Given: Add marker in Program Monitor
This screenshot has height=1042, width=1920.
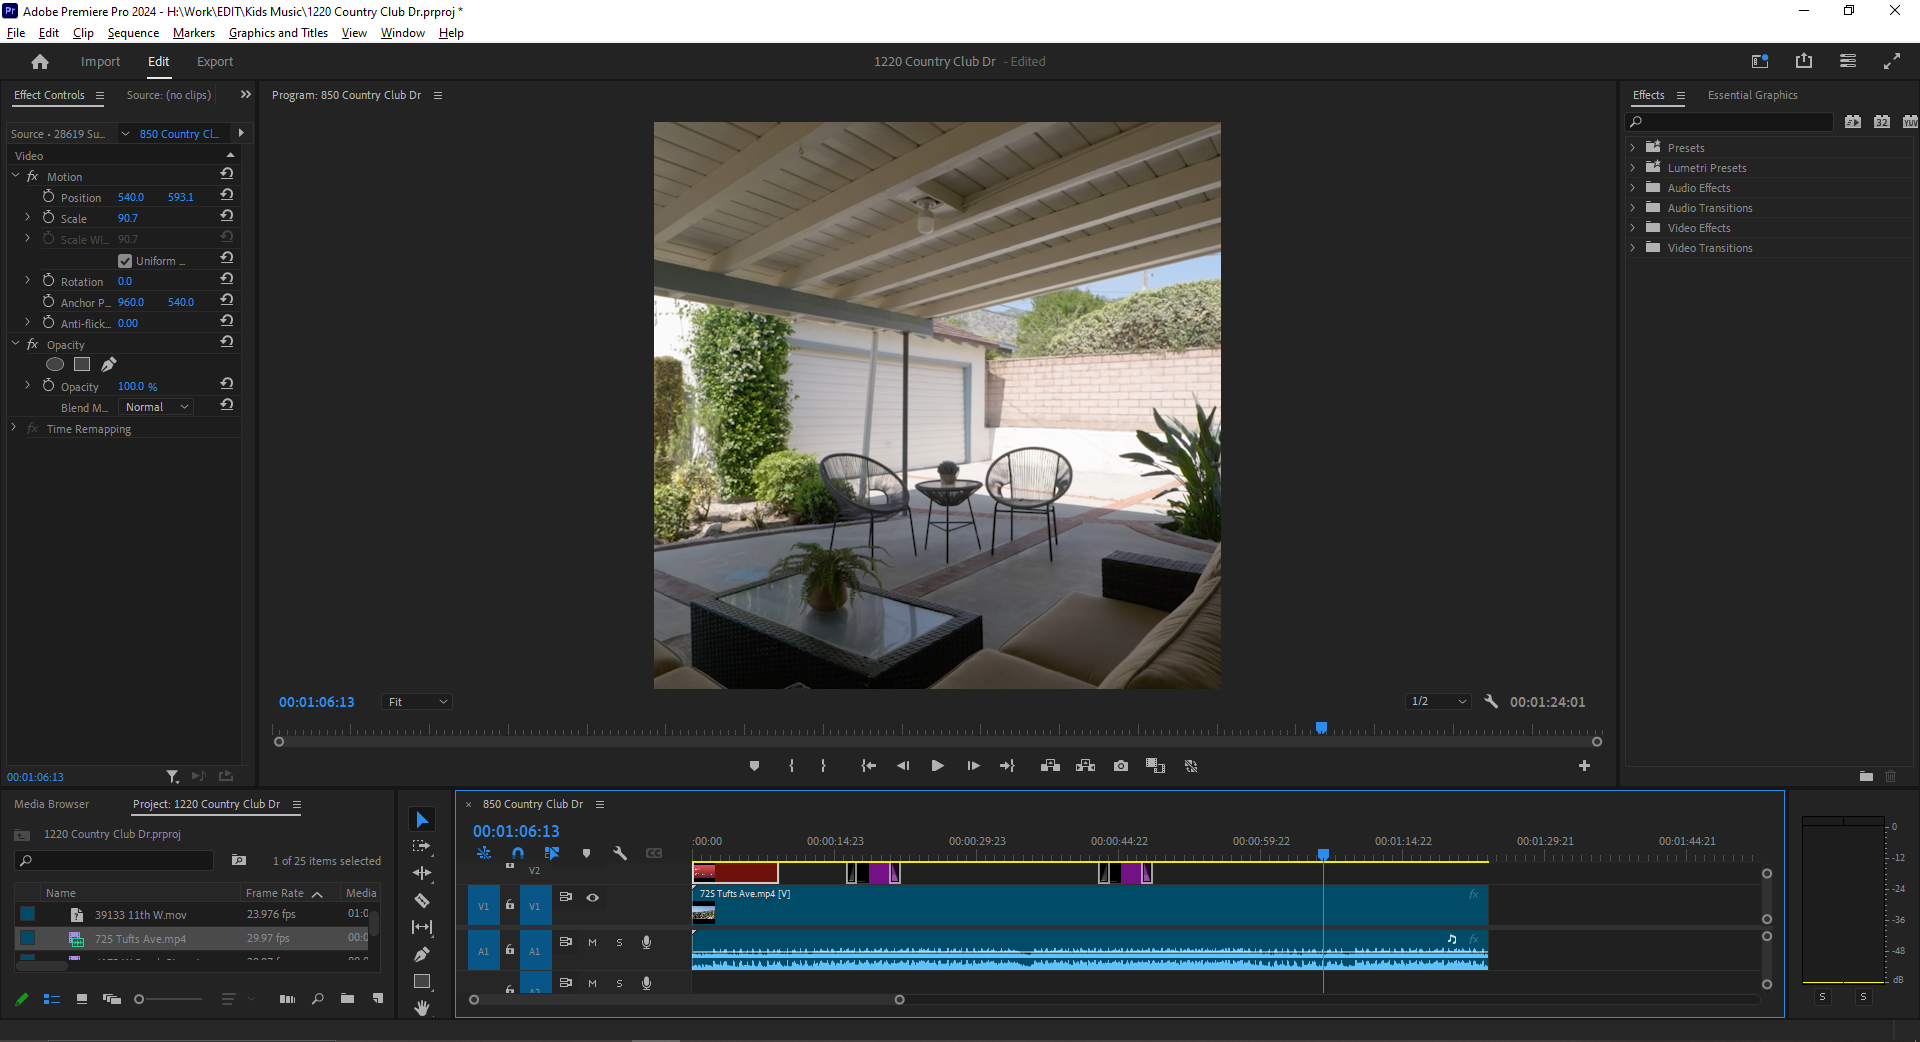Looking at the screenshot, I should (x=754, y=766).
